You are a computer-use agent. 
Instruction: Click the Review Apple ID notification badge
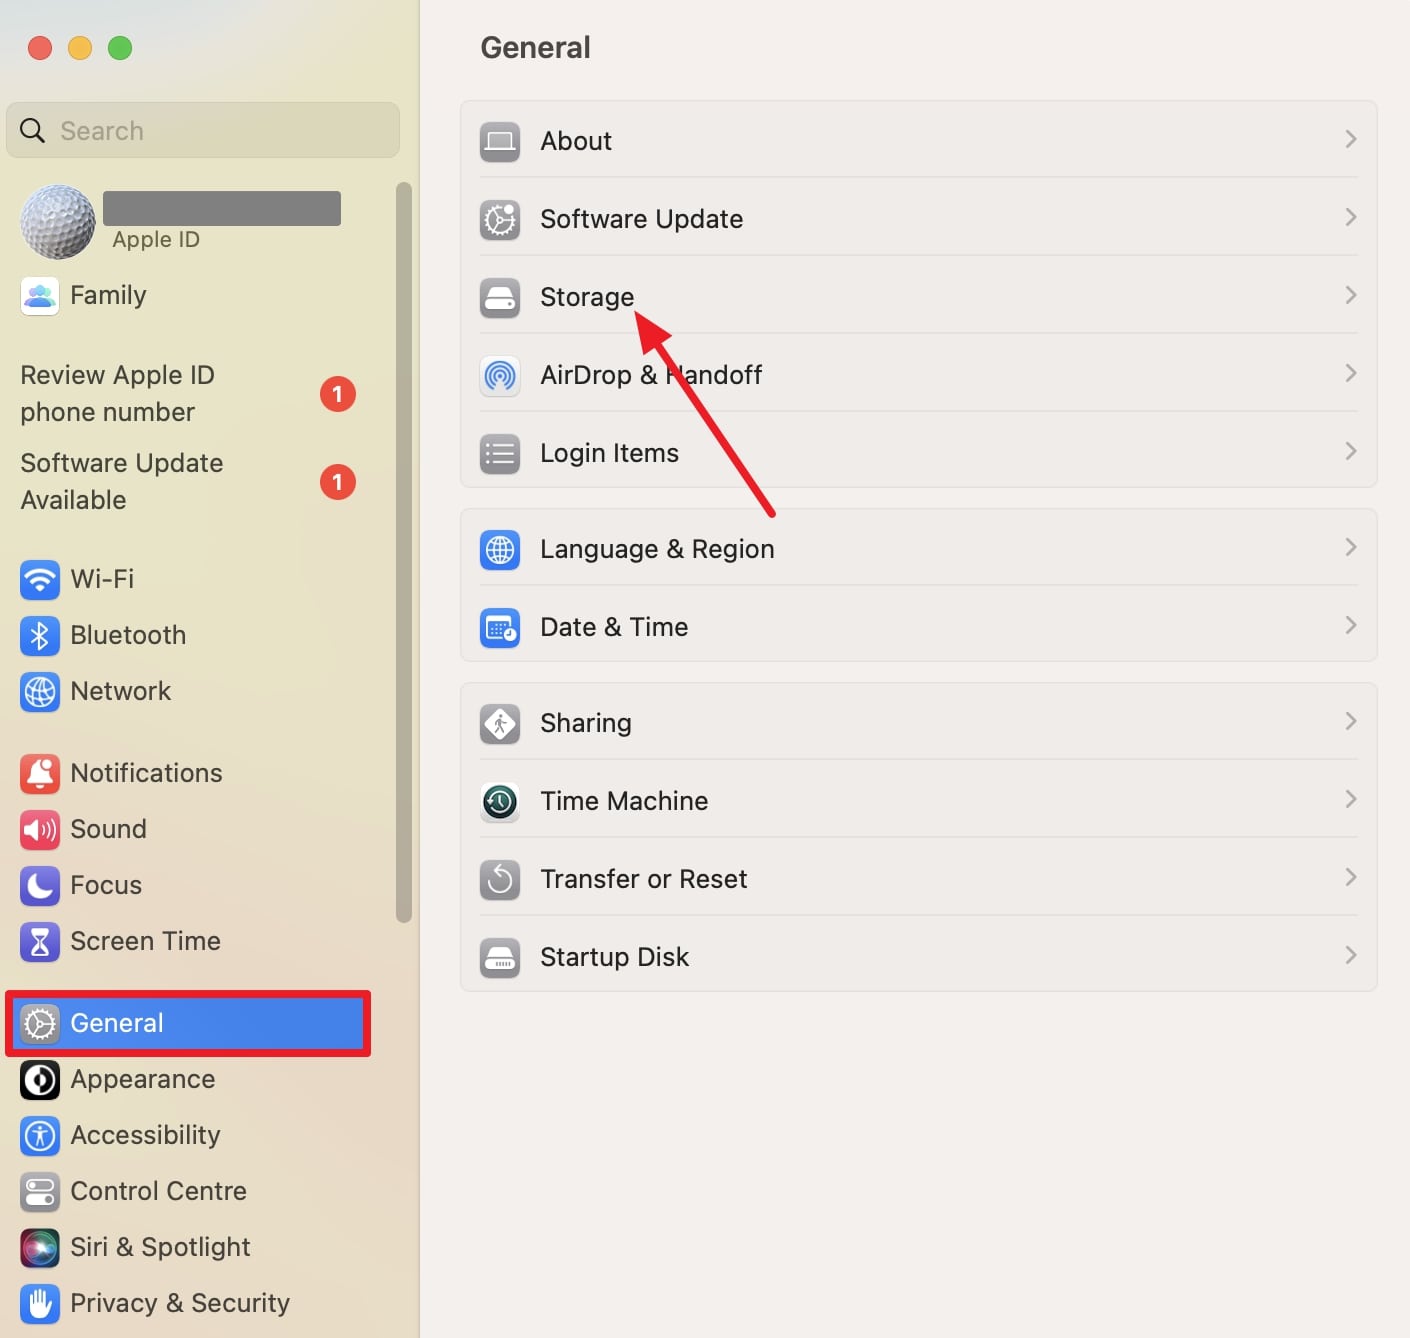point(338,394)
